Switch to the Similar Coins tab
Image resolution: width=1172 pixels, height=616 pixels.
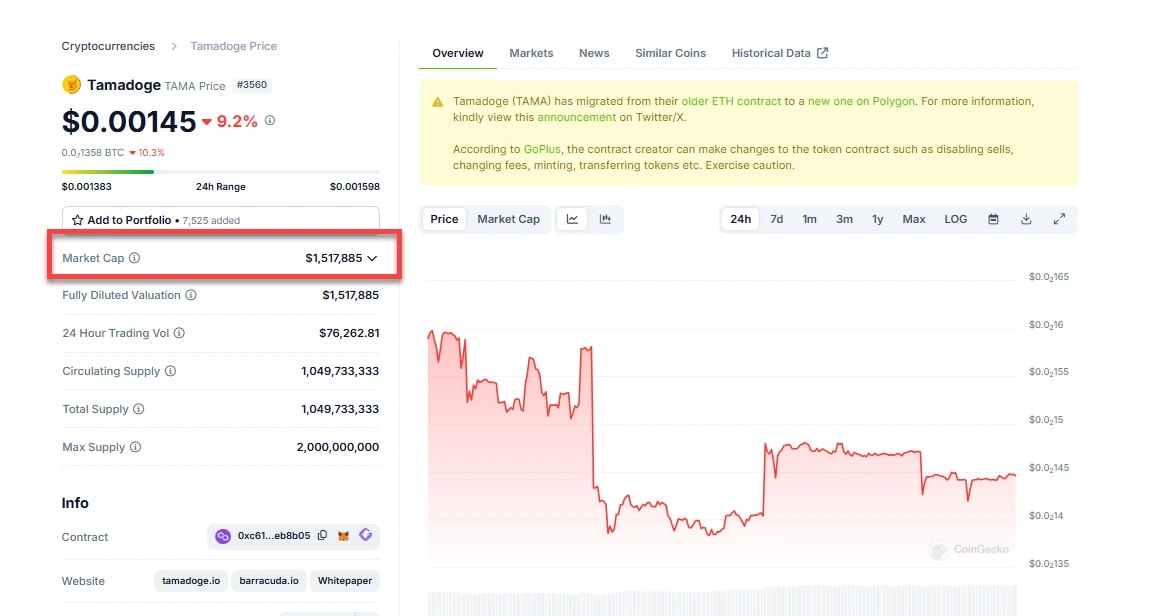tap(670, 53)
